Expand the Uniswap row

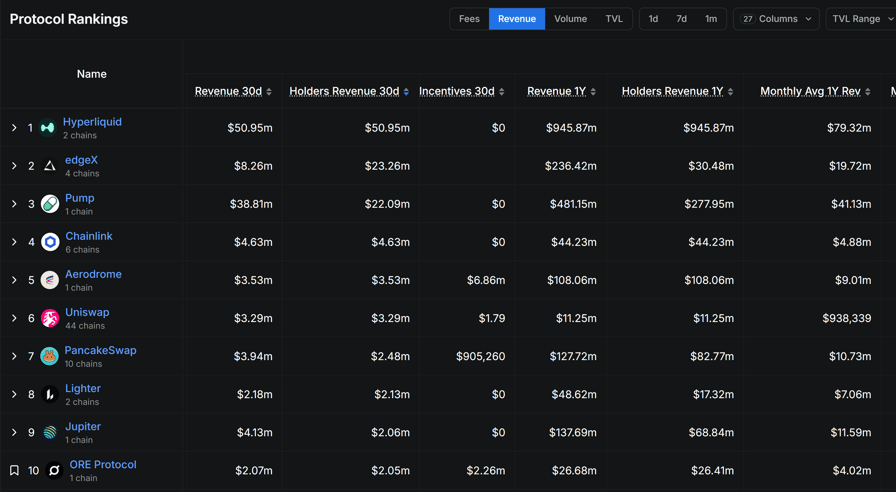tap(14, 318)
